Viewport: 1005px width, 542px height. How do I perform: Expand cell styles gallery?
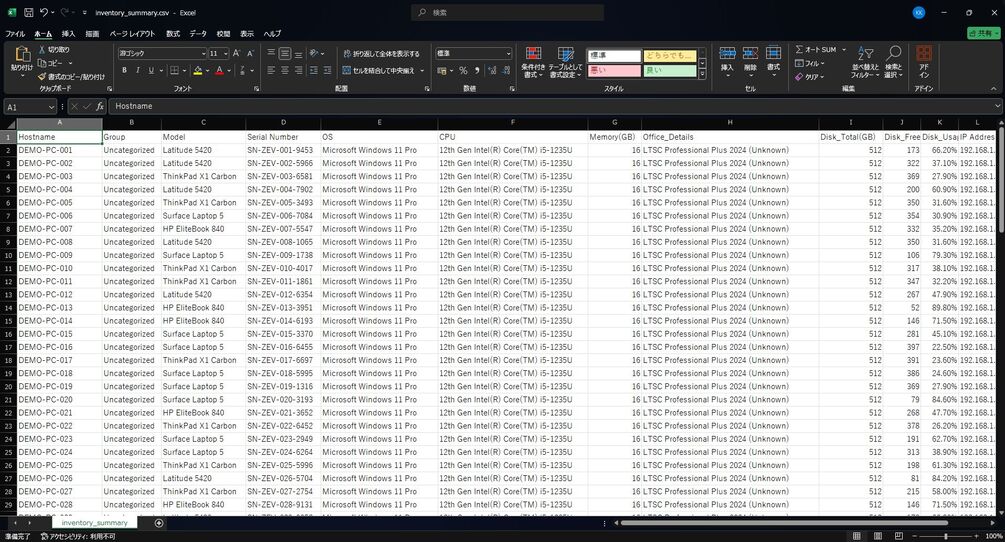coord(702,75)
